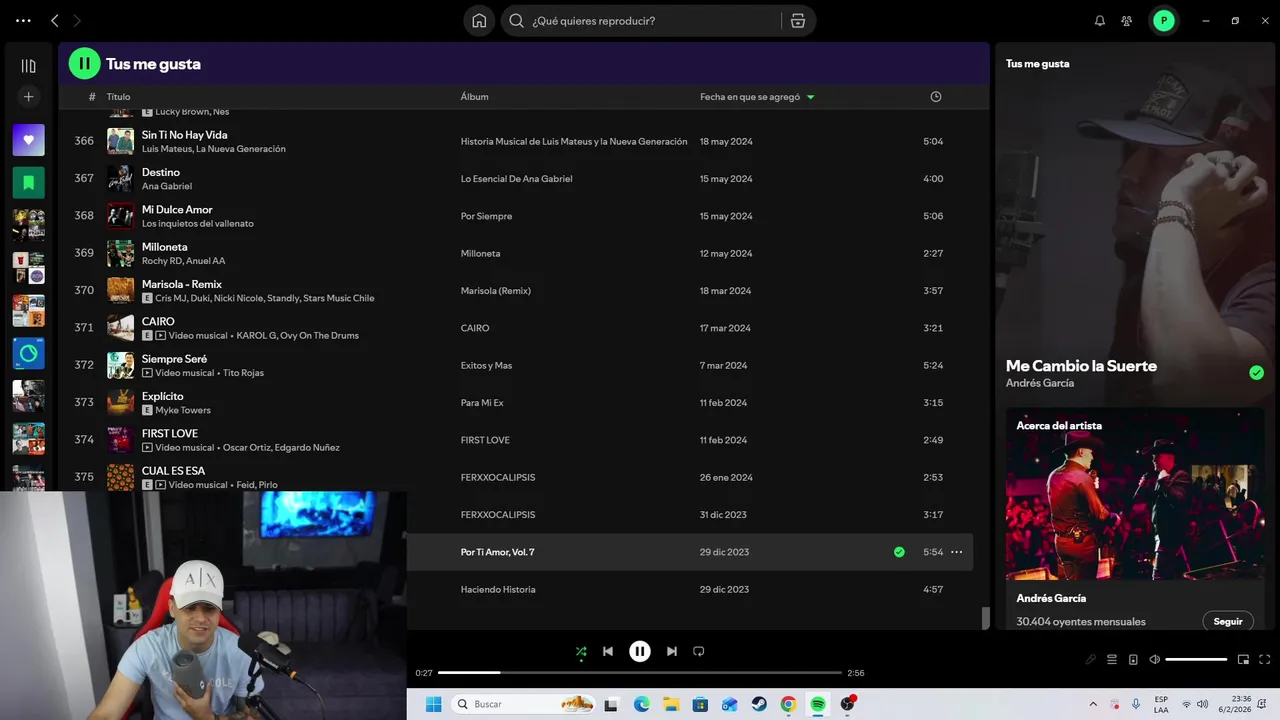
Task: Open album Haciendo Historia
Action: [498, 590]
